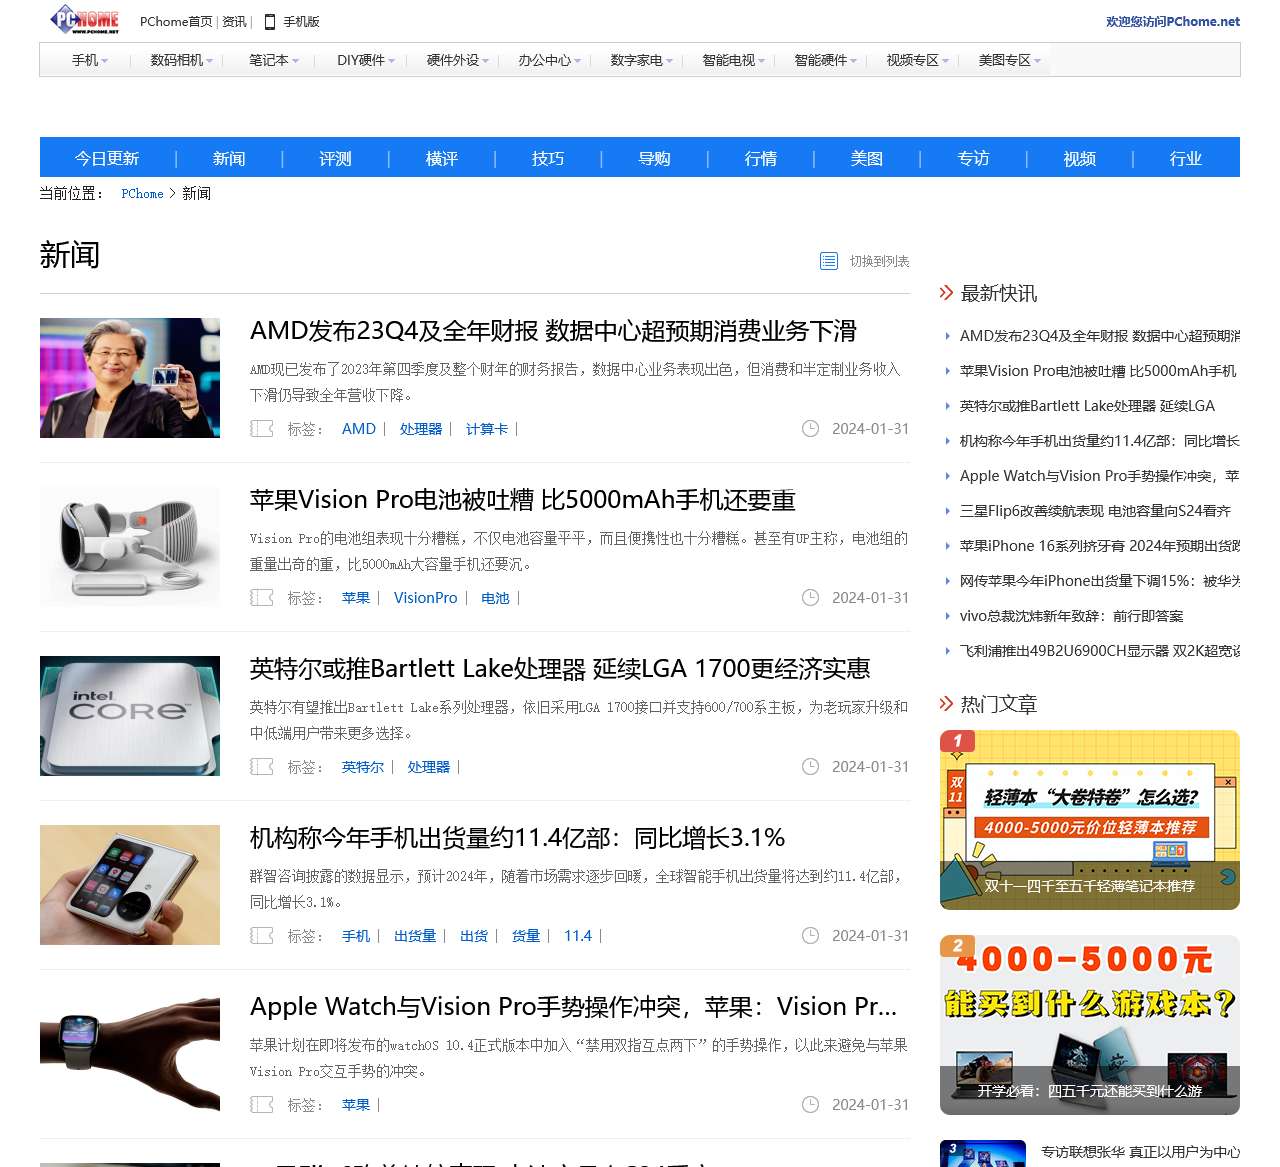Screen dimensions: 1280x1167
Task: Click the PChome breadcrumb link
Action: [x=142, y=193]
